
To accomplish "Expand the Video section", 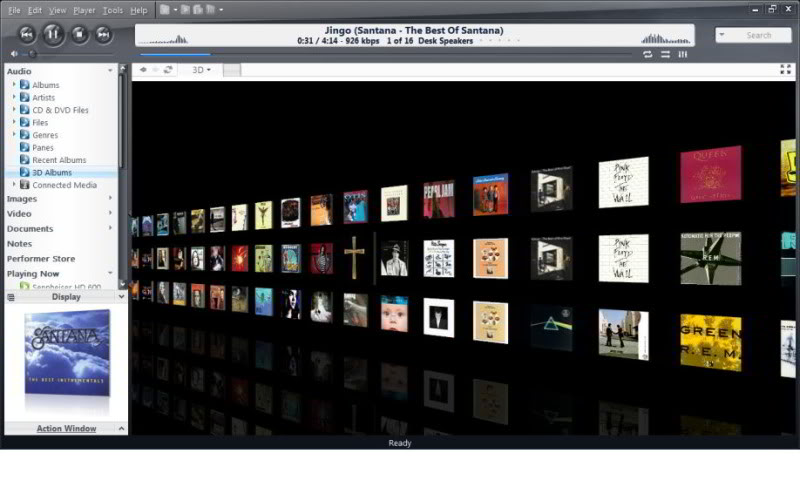I will click(110, 213).
